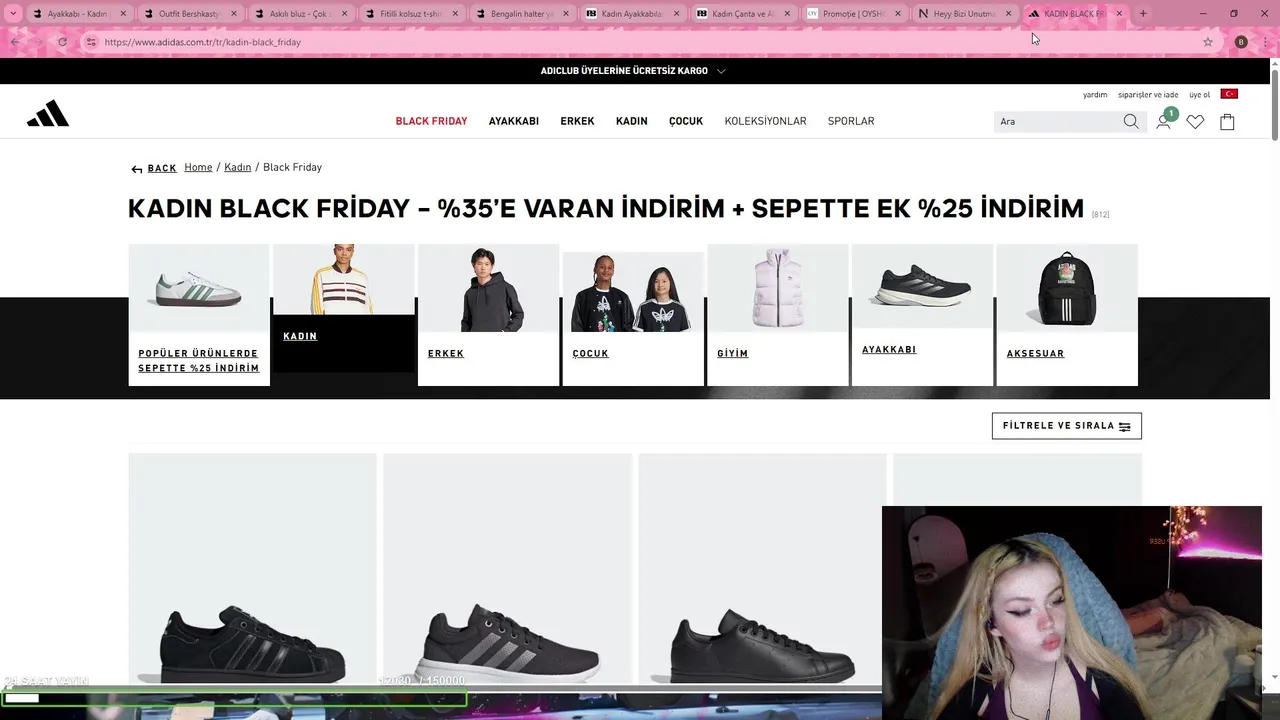This screenshot has width=1280, height=720.
Task: Select the AKSESUAR backpack category card
Action: (x=1067, y=315)
